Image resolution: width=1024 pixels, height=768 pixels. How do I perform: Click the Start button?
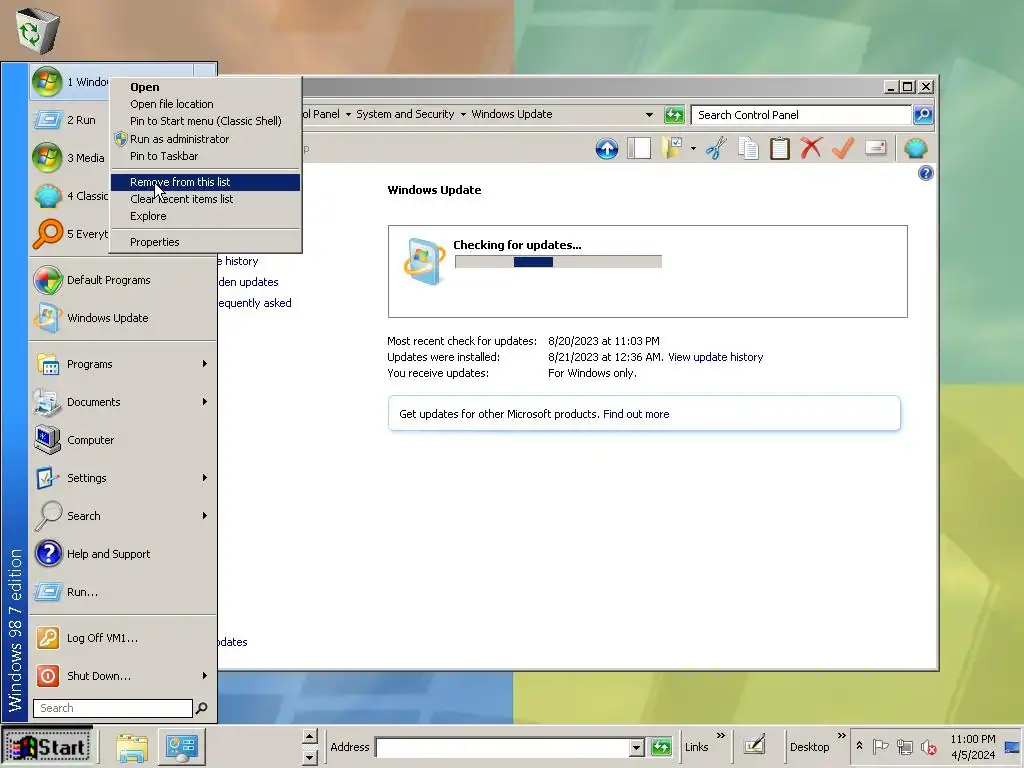click(47, 746)
